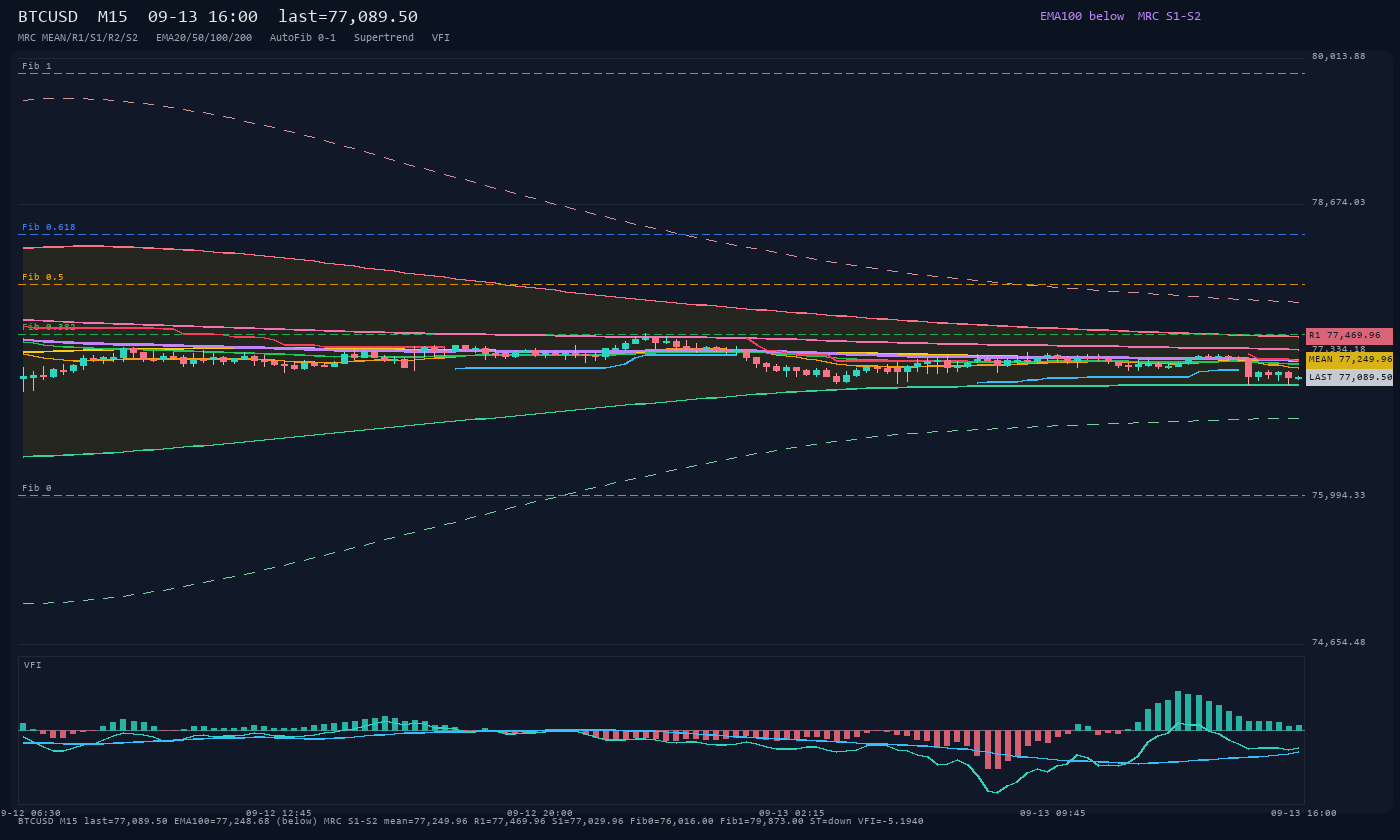Click the 74,654.48 price axis value

pos(1338,642)
